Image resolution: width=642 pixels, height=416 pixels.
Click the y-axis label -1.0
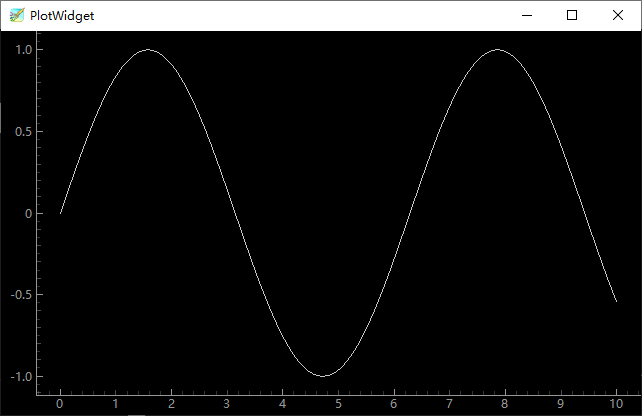[21, 376]
